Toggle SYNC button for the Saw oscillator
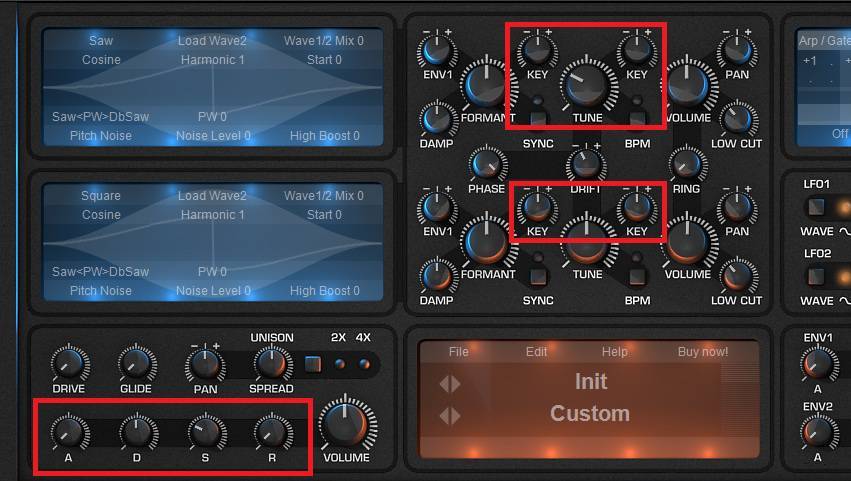The height and width of the screenshot is (481, 851). 538,120
